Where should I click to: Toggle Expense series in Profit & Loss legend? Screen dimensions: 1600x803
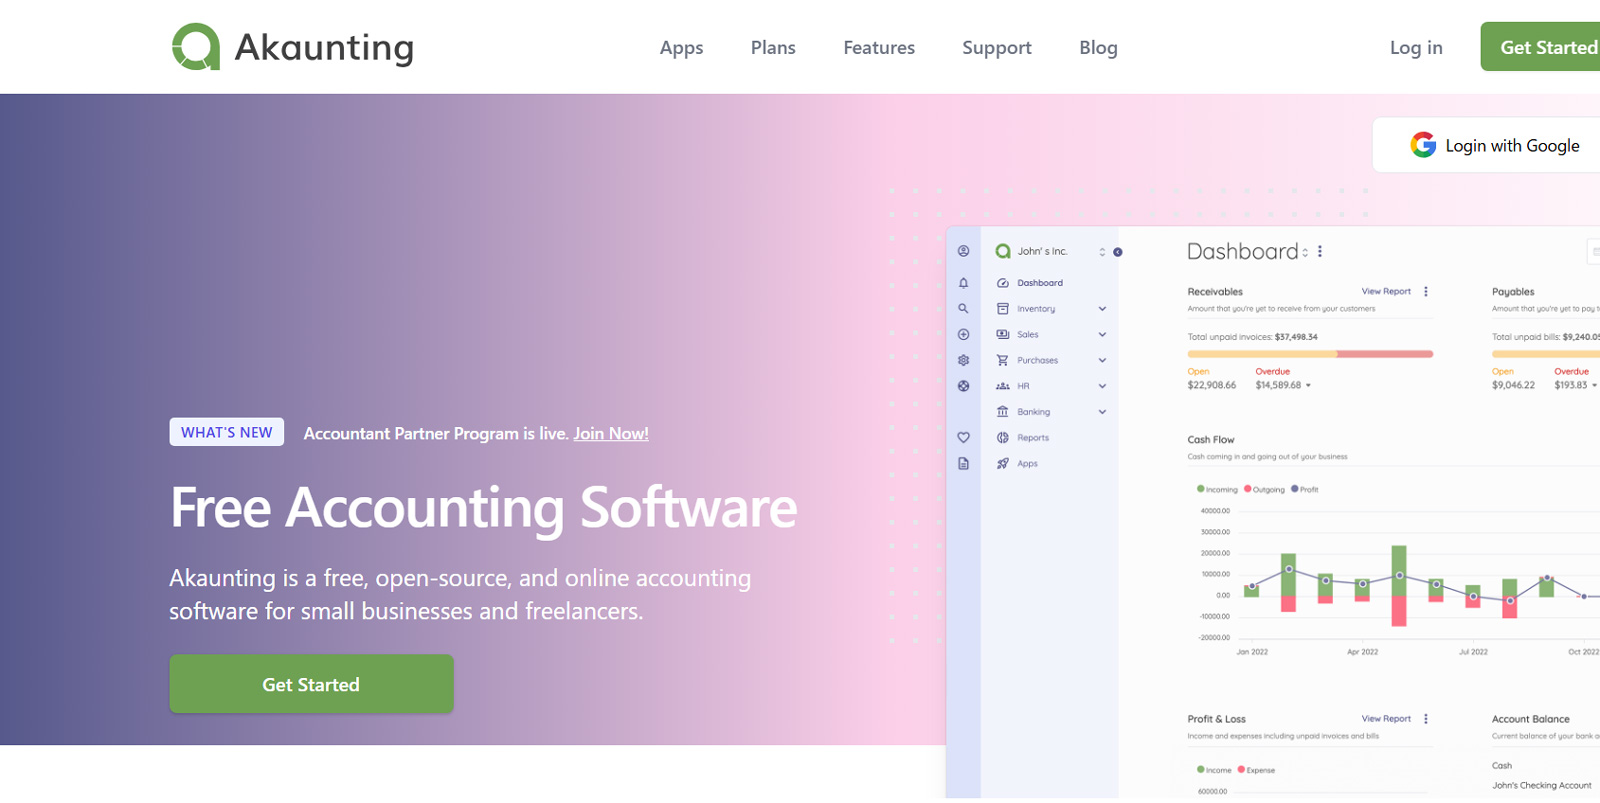1256,770
